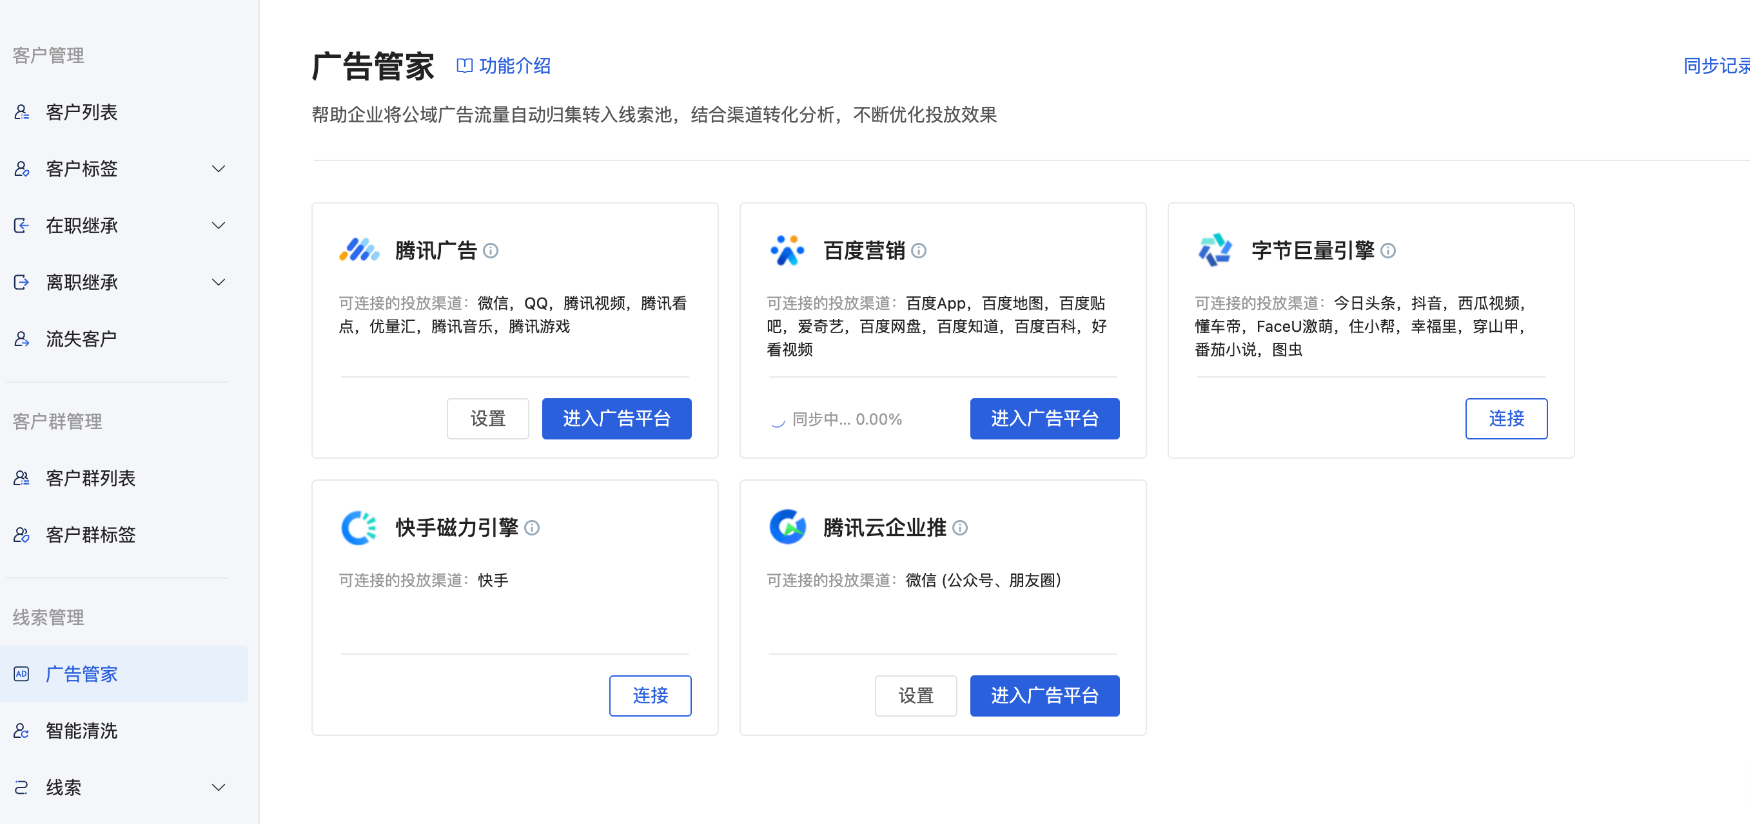Click the 广告管家 AD icon in sidebar
Image resolution: width=1750 pixels, height=824 pixels.
coord(21,674)
